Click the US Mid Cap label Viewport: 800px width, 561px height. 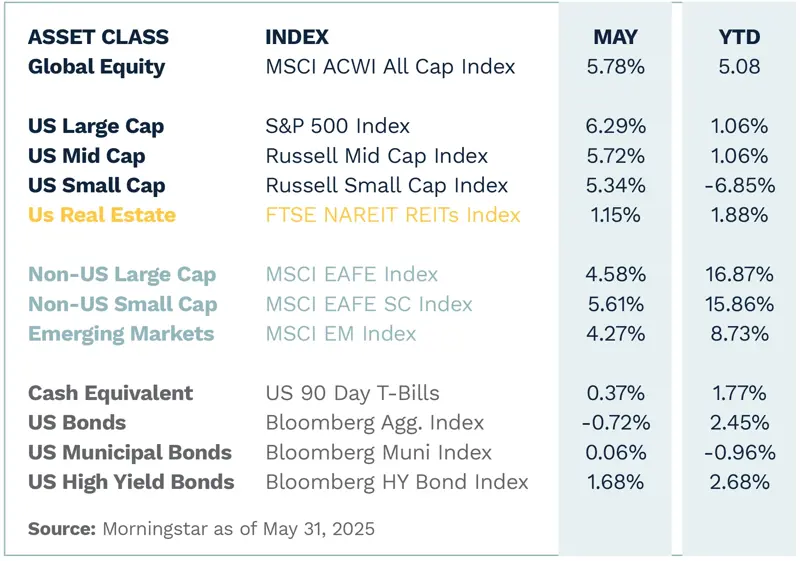86,157
